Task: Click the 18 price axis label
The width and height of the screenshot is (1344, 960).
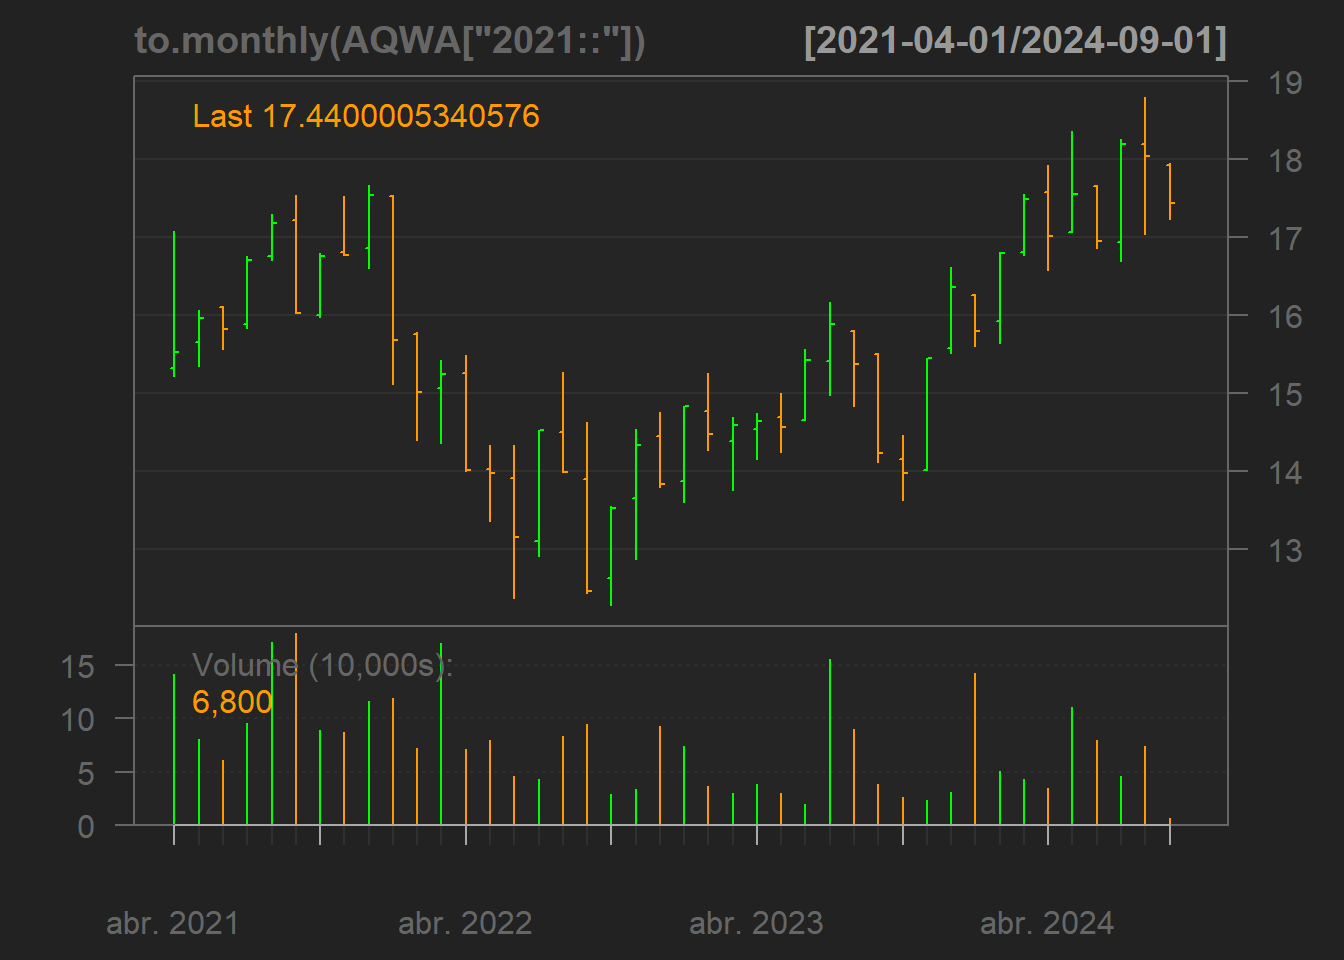Action: tap(1285, 160)
